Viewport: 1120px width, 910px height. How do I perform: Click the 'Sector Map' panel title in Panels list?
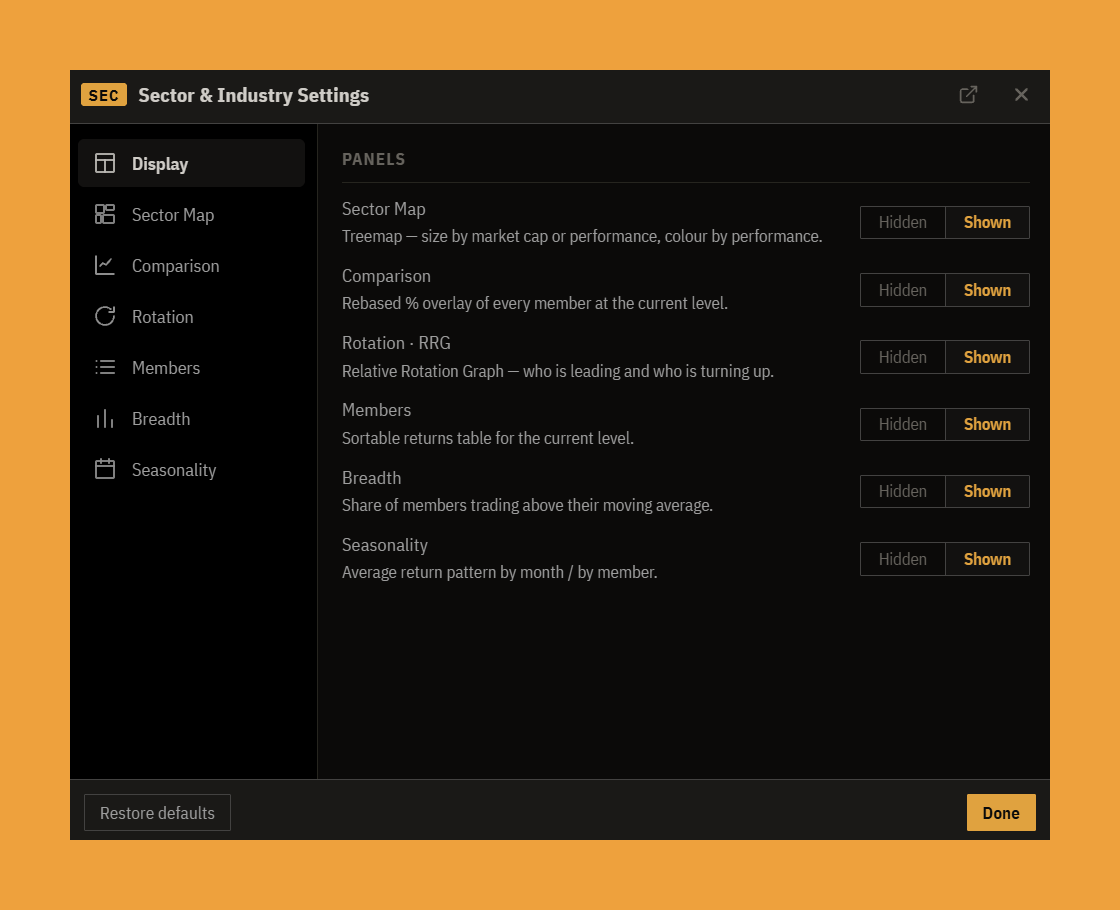click(x=384, y=209)
